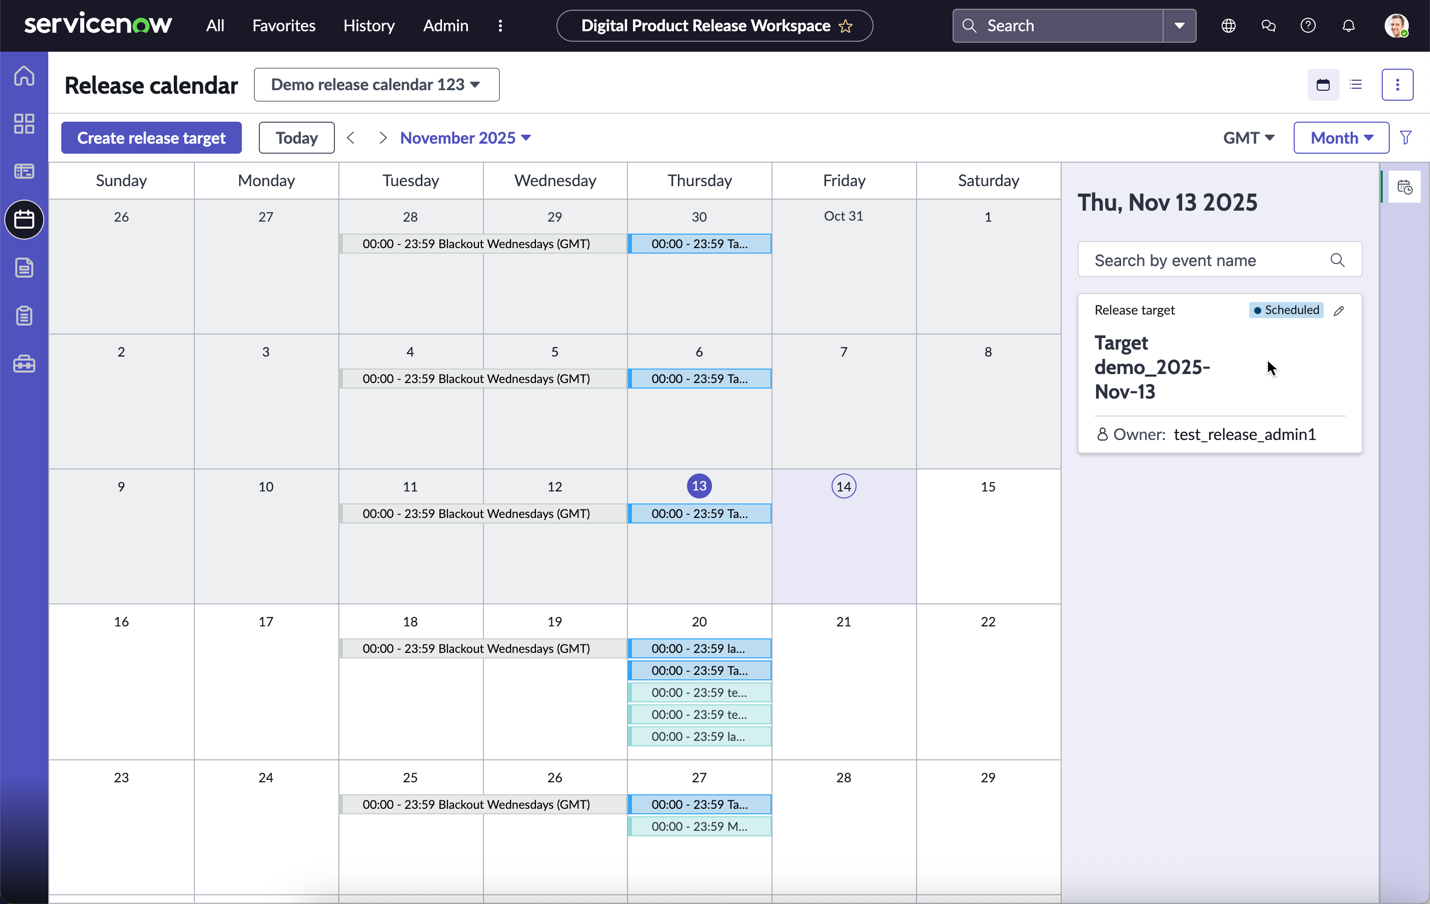Open Blackout Wednesdays event on Nov 18
The height and width of the screenshot is (904, 1430).
[x=483, y=649]
